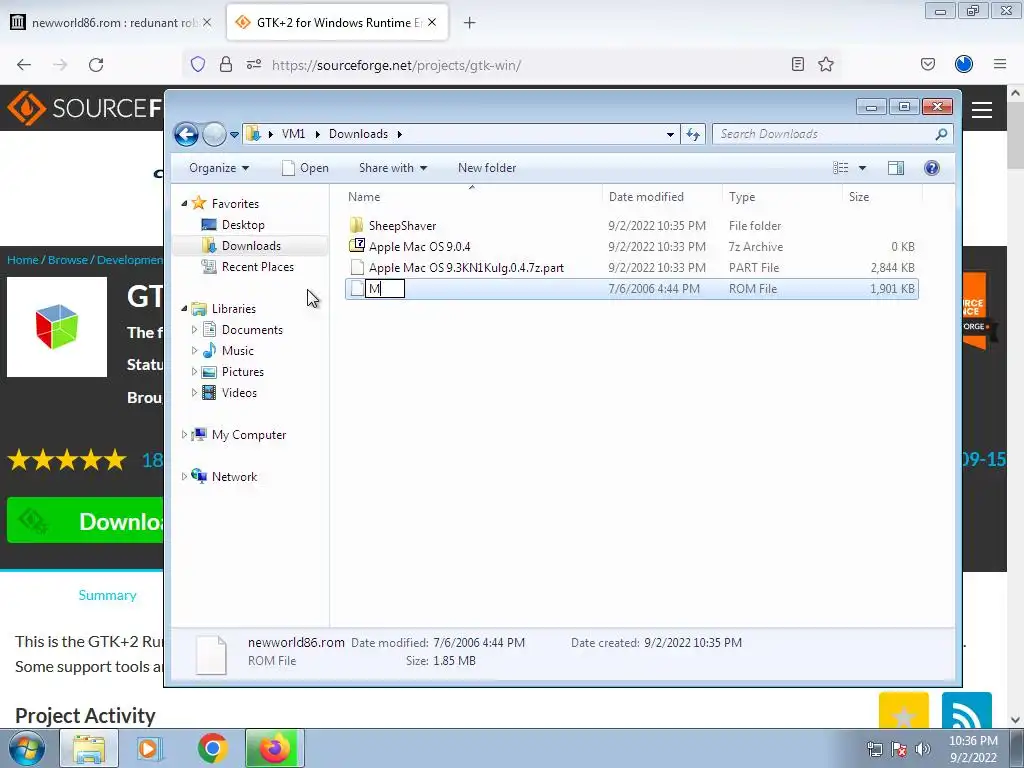Select the SheepShaver folder
1024x768 pixels.
coord(402,225)
